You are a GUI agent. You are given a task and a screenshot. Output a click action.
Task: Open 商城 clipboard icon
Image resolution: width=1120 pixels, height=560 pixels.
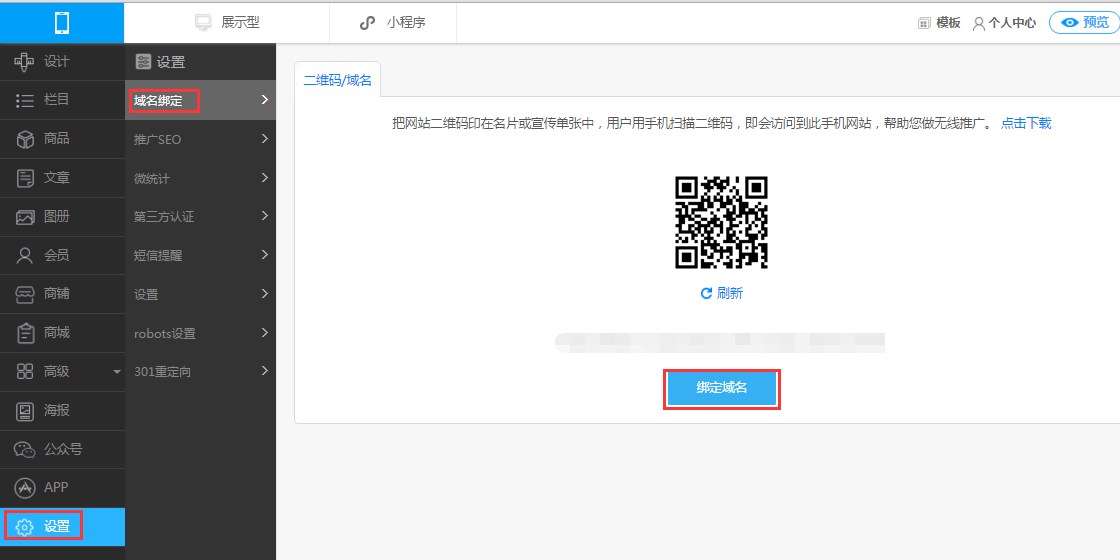coord(25,333)
